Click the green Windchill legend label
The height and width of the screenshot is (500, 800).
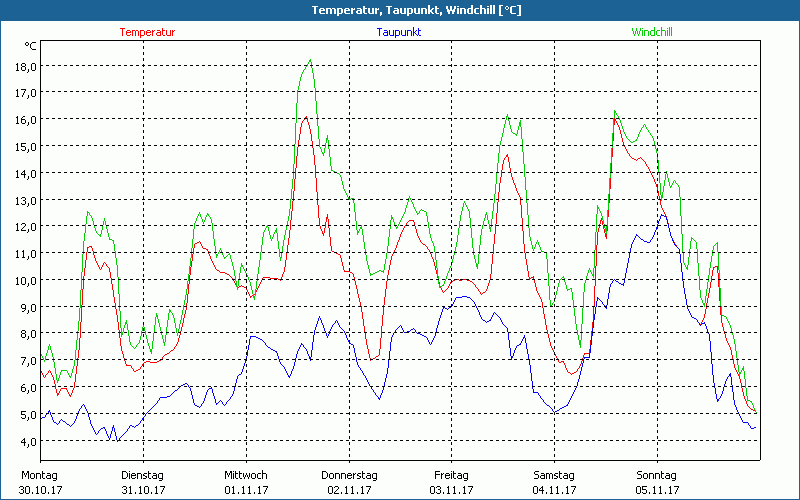pos(651,32)
